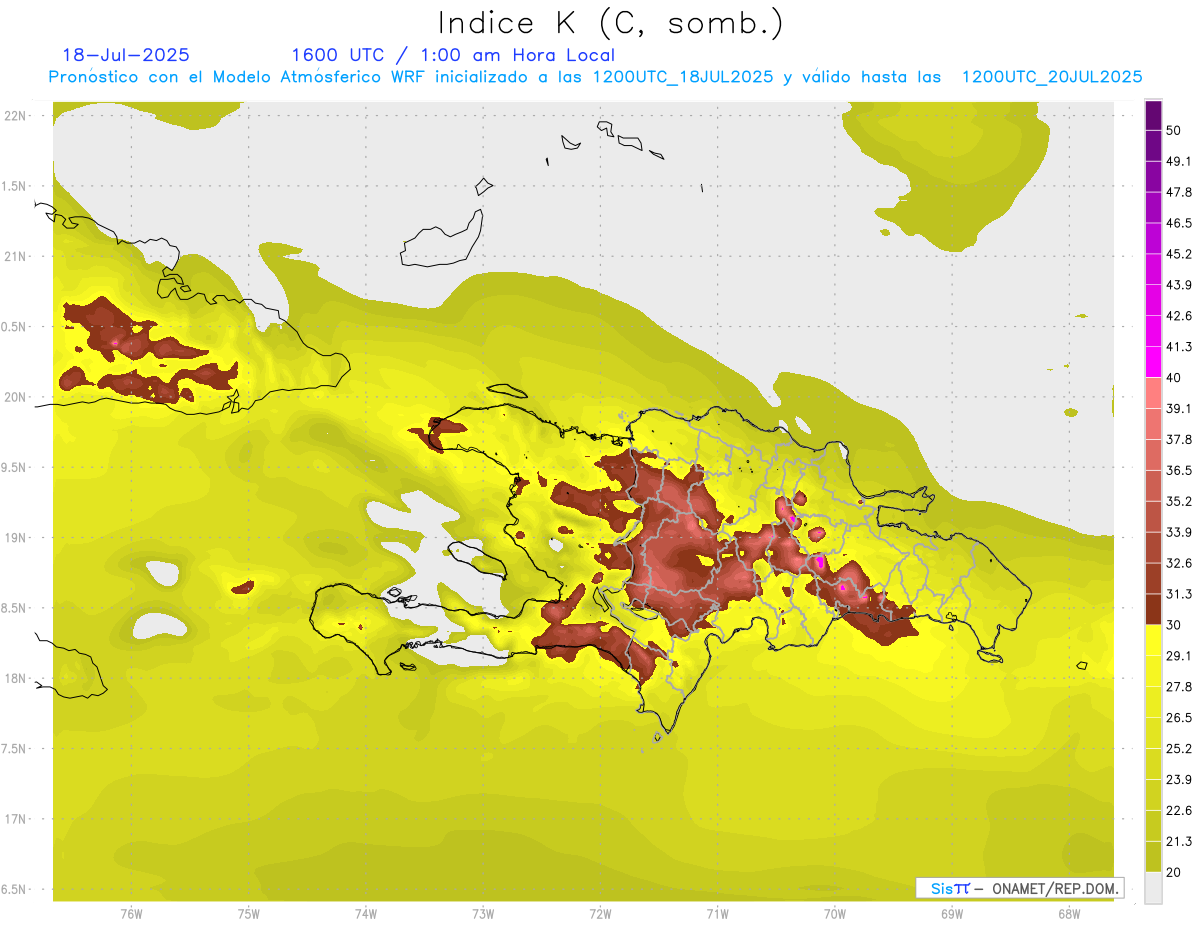
Task: Select the date text "18-Jul-2025"
Action: 126,55
